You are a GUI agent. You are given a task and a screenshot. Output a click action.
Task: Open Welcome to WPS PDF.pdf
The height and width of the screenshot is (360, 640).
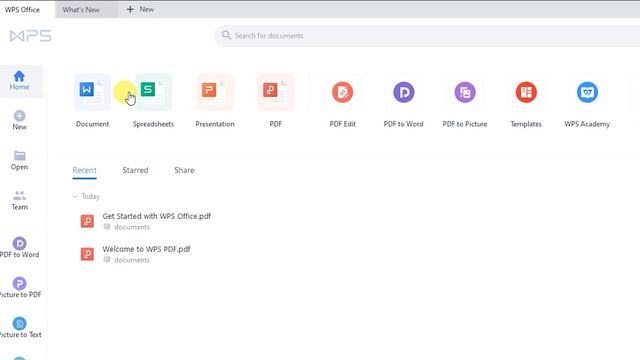pyautogui.click(x=146, y=249)
